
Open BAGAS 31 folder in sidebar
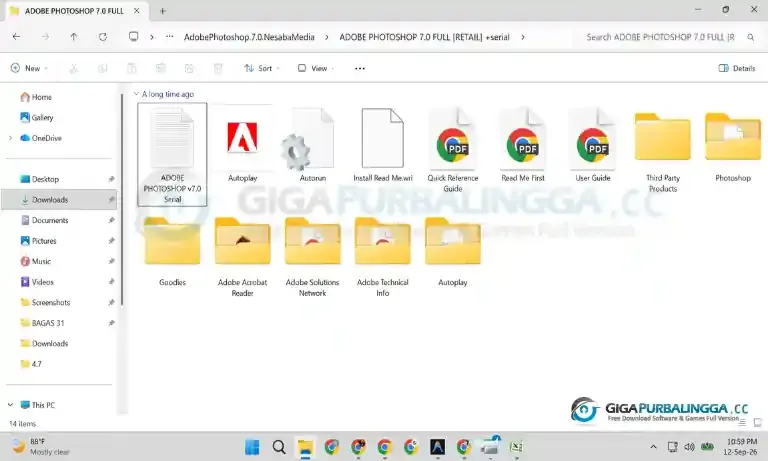42,323
